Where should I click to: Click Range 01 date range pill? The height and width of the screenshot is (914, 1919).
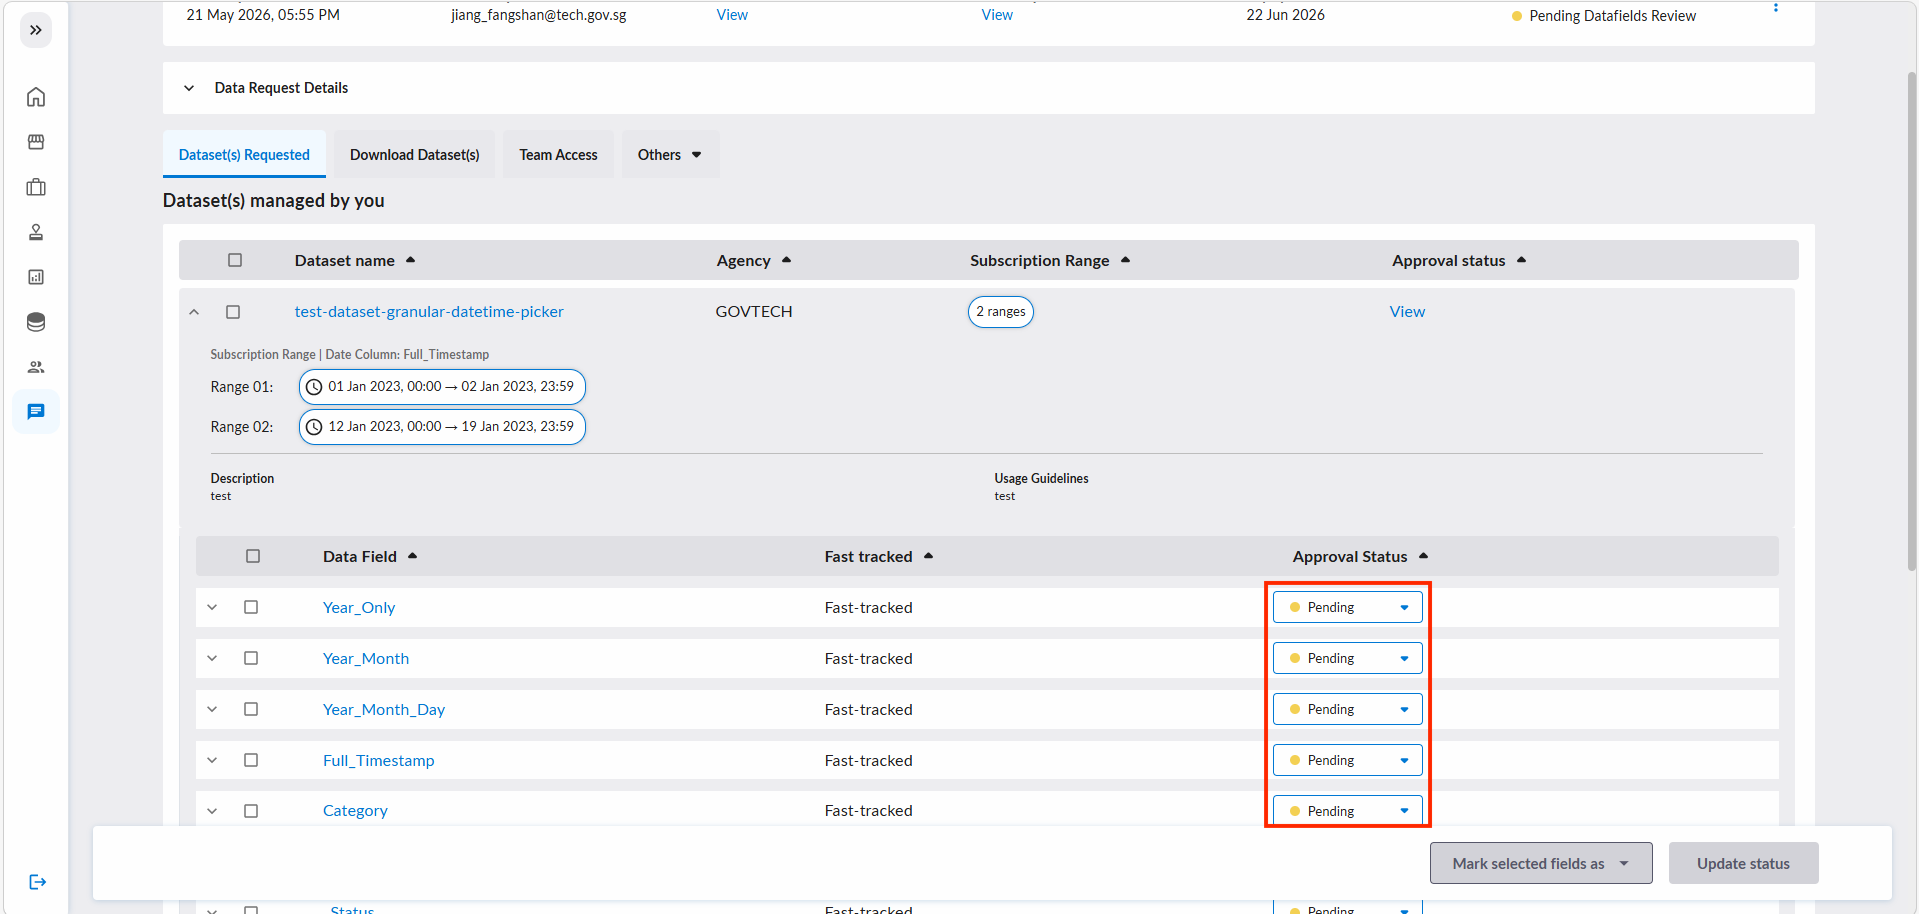tap(442, 387)
